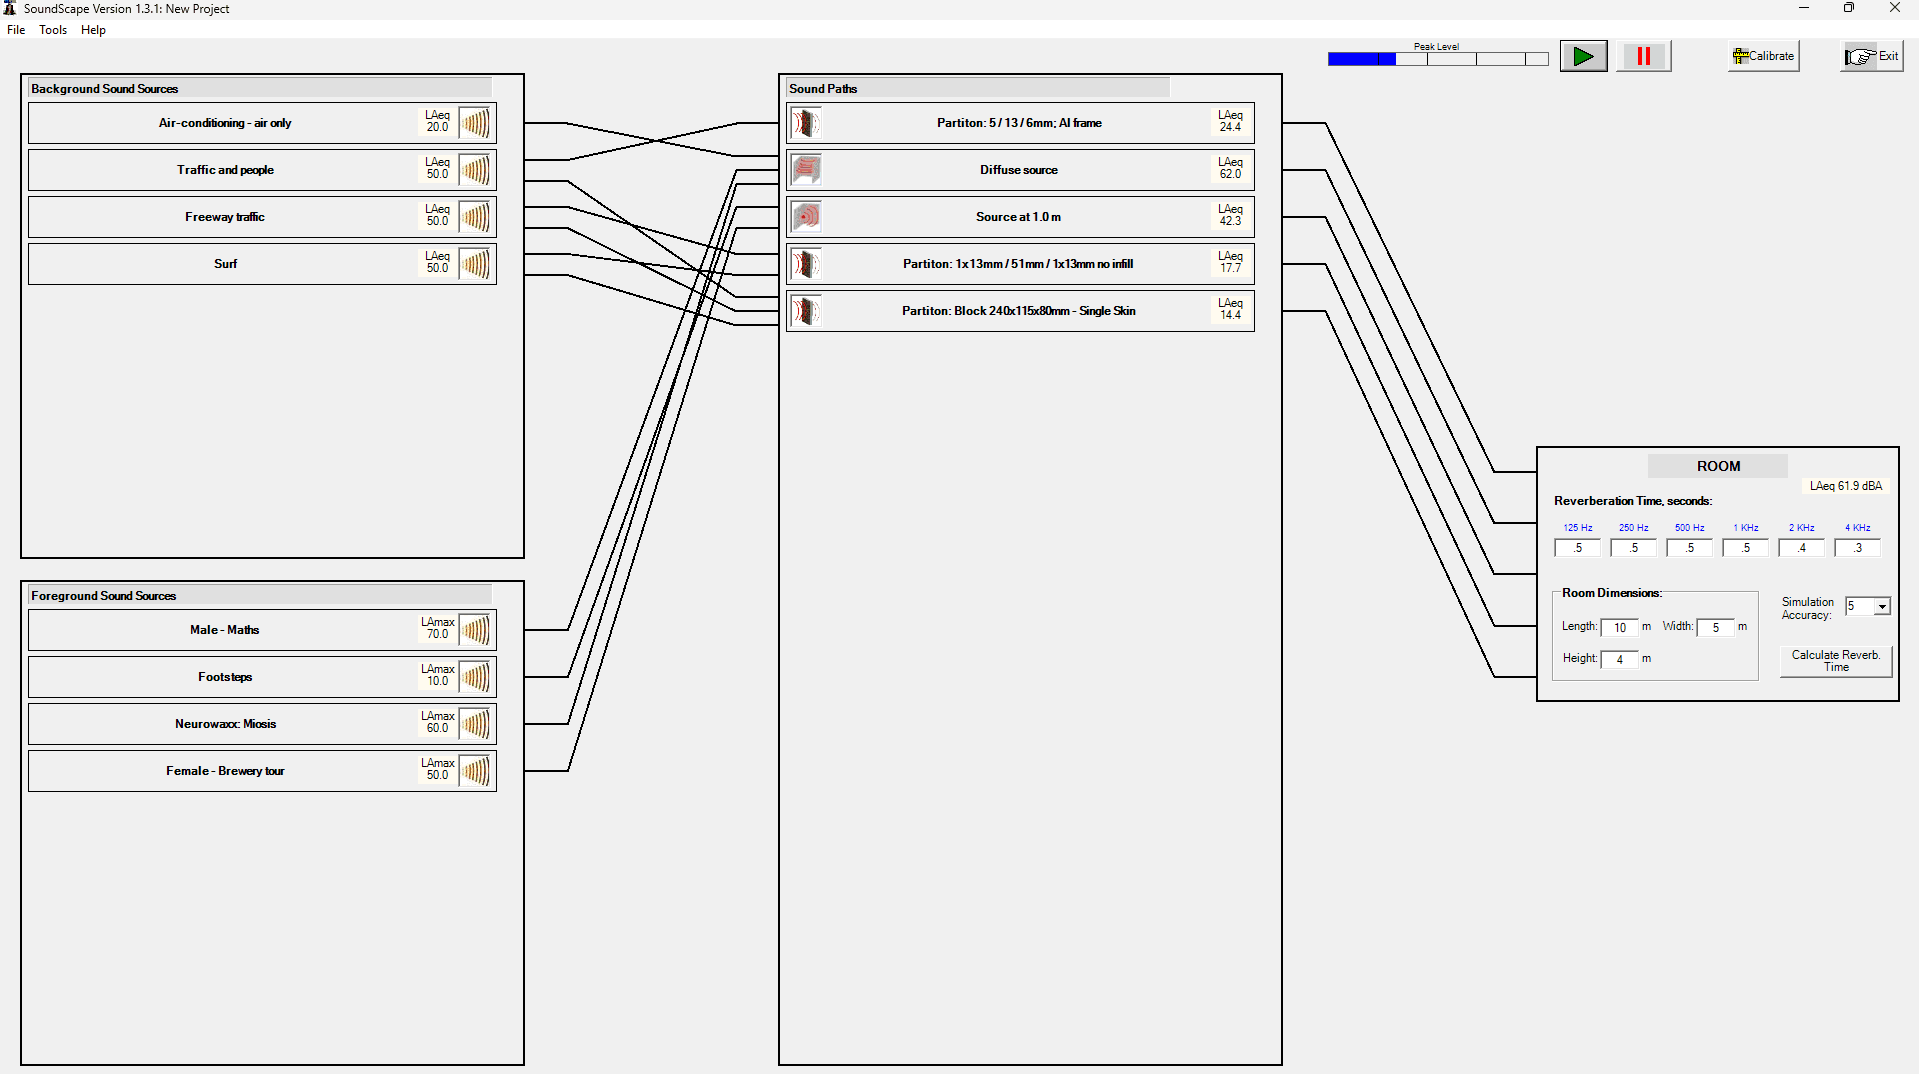Select the 125 Hz reverberation time field

click(x=1577, y=548)
